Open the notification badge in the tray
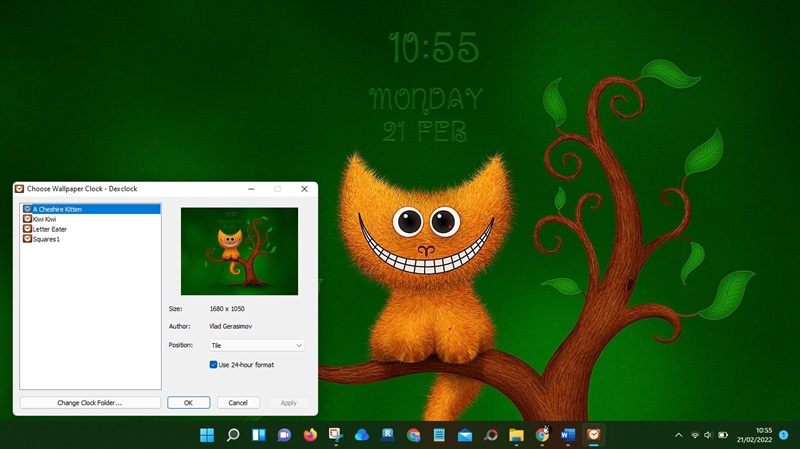The image size is (800, 449). pos(784,435)
